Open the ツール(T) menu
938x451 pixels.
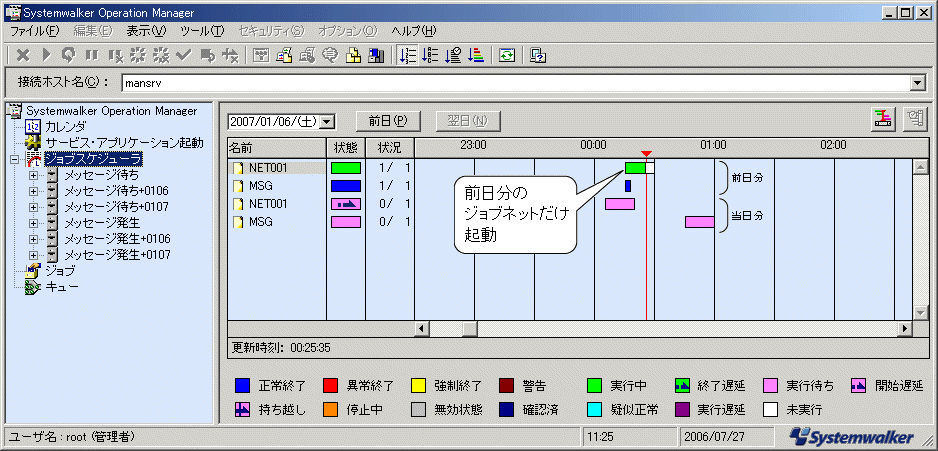[203, 31]
